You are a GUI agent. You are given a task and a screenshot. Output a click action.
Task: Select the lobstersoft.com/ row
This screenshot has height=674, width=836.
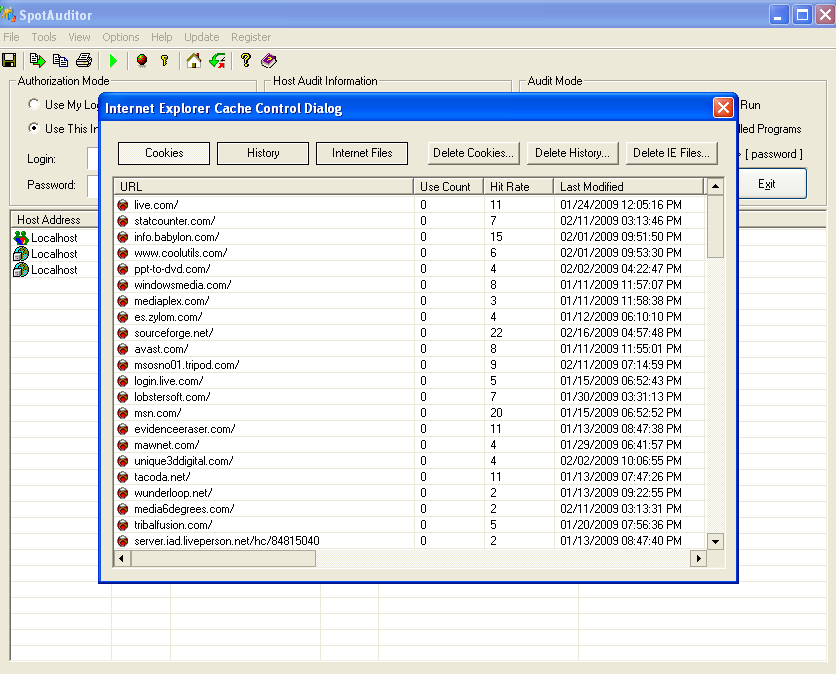coord(410,397)
